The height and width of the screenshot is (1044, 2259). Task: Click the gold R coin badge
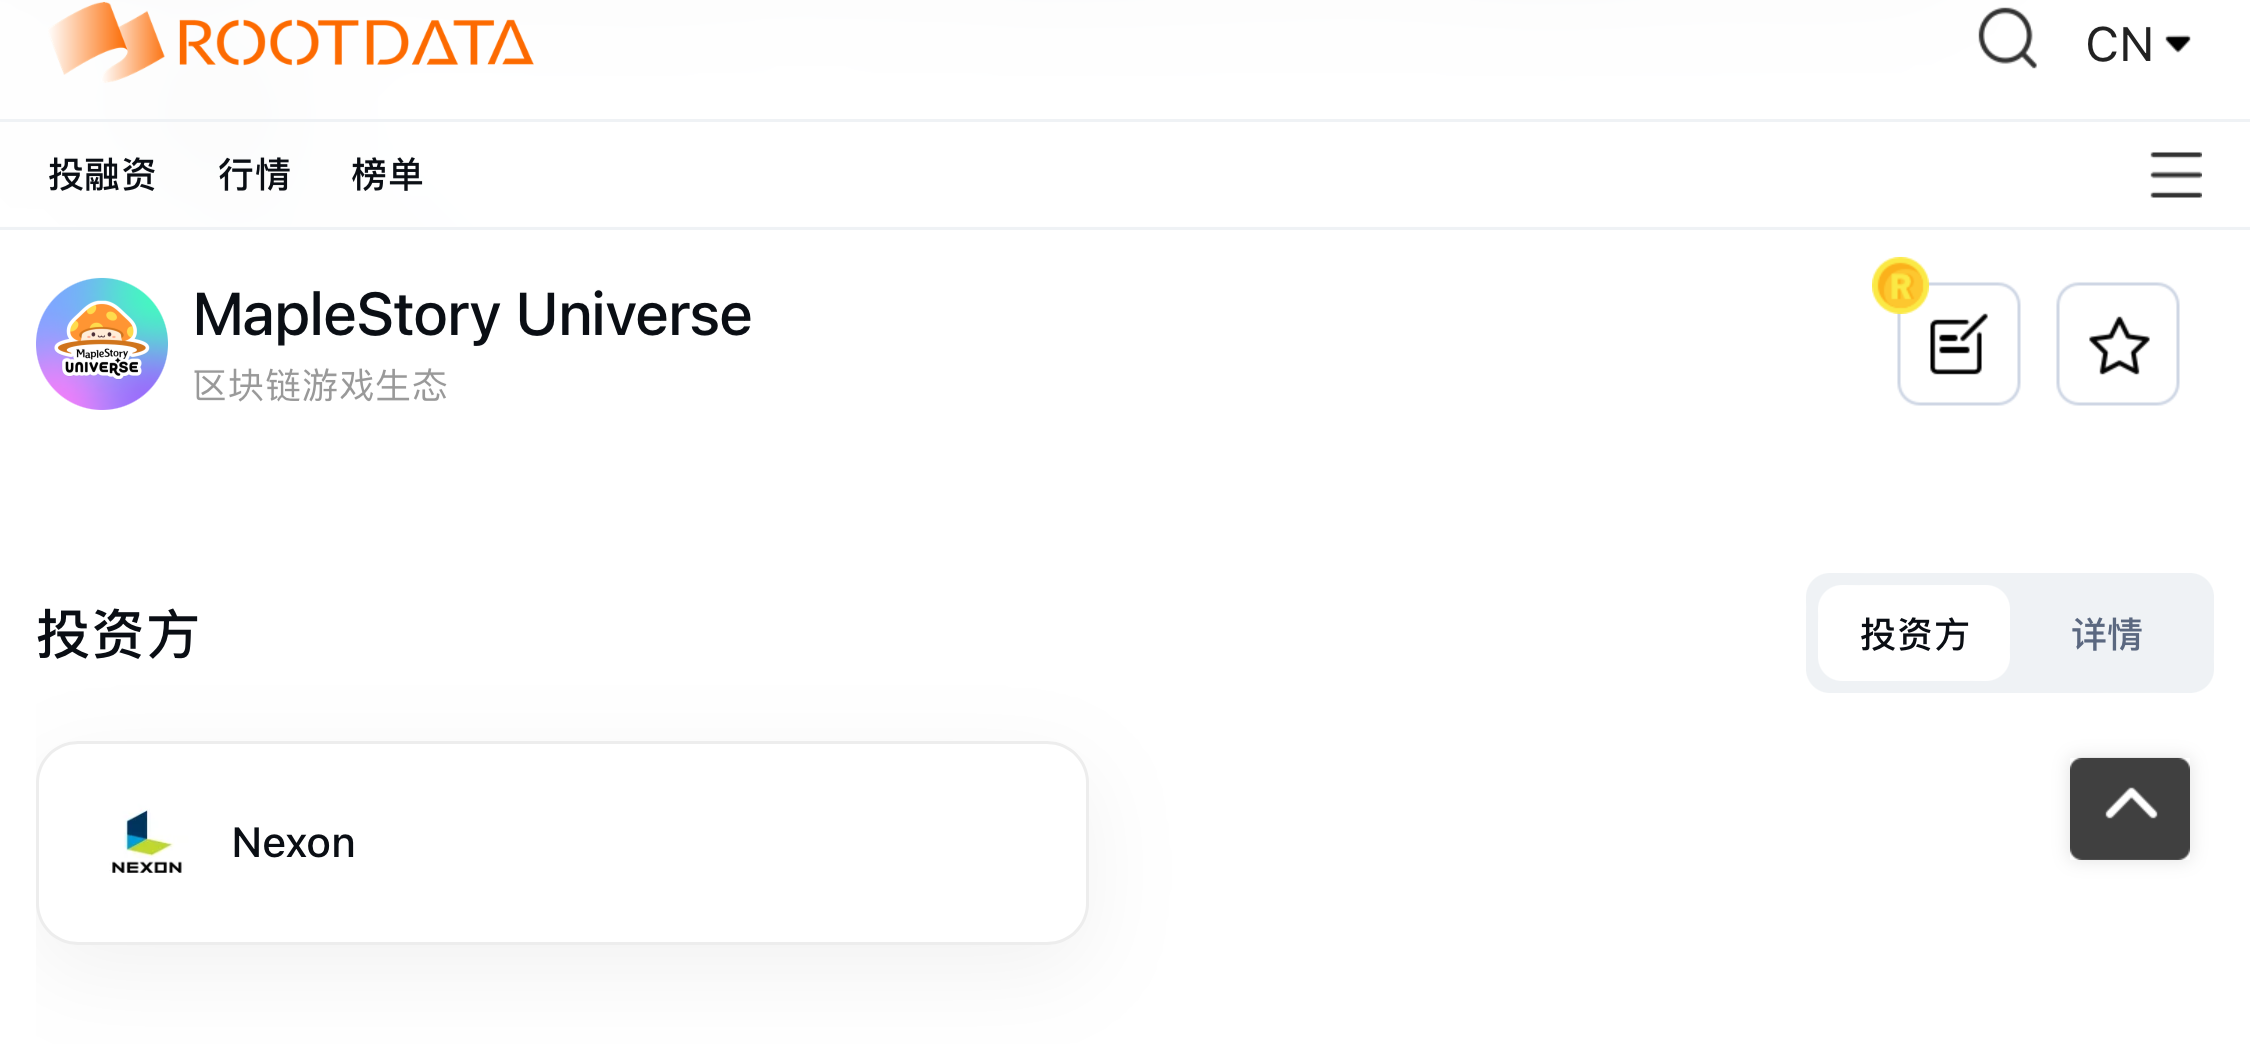1900,286
